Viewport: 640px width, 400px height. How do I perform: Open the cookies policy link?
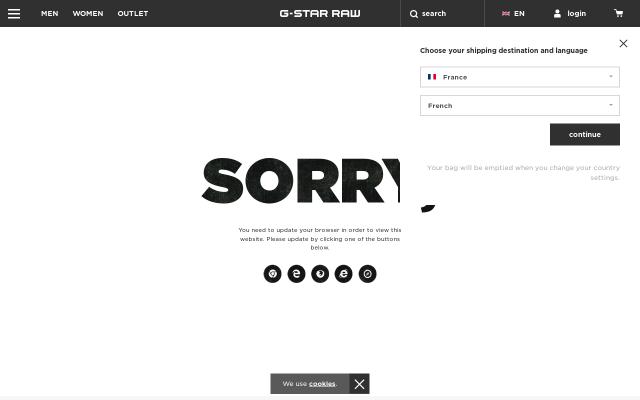click(322, 384)
